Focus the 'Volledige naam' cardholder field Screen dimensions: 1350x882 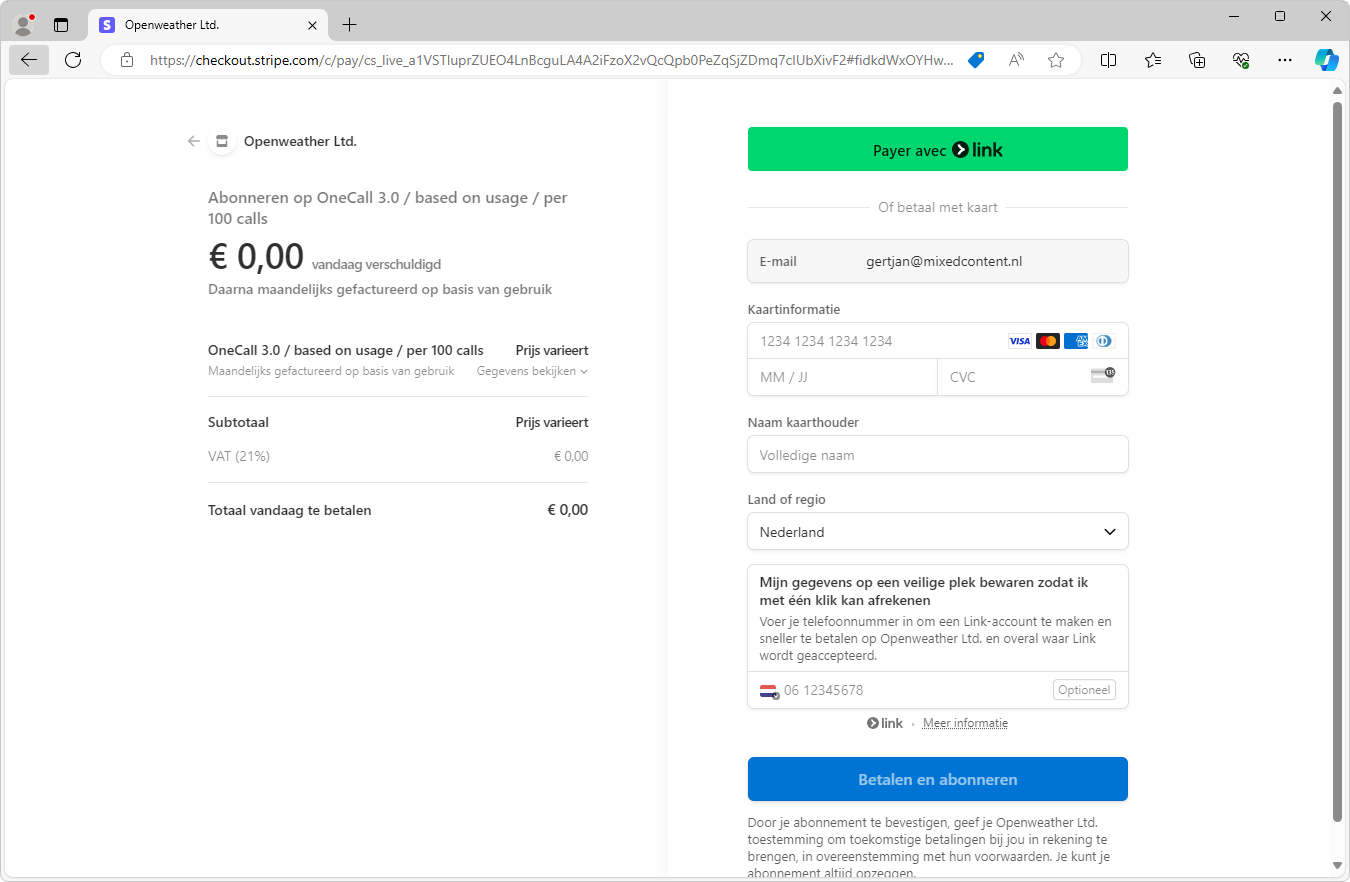[937, 455]
